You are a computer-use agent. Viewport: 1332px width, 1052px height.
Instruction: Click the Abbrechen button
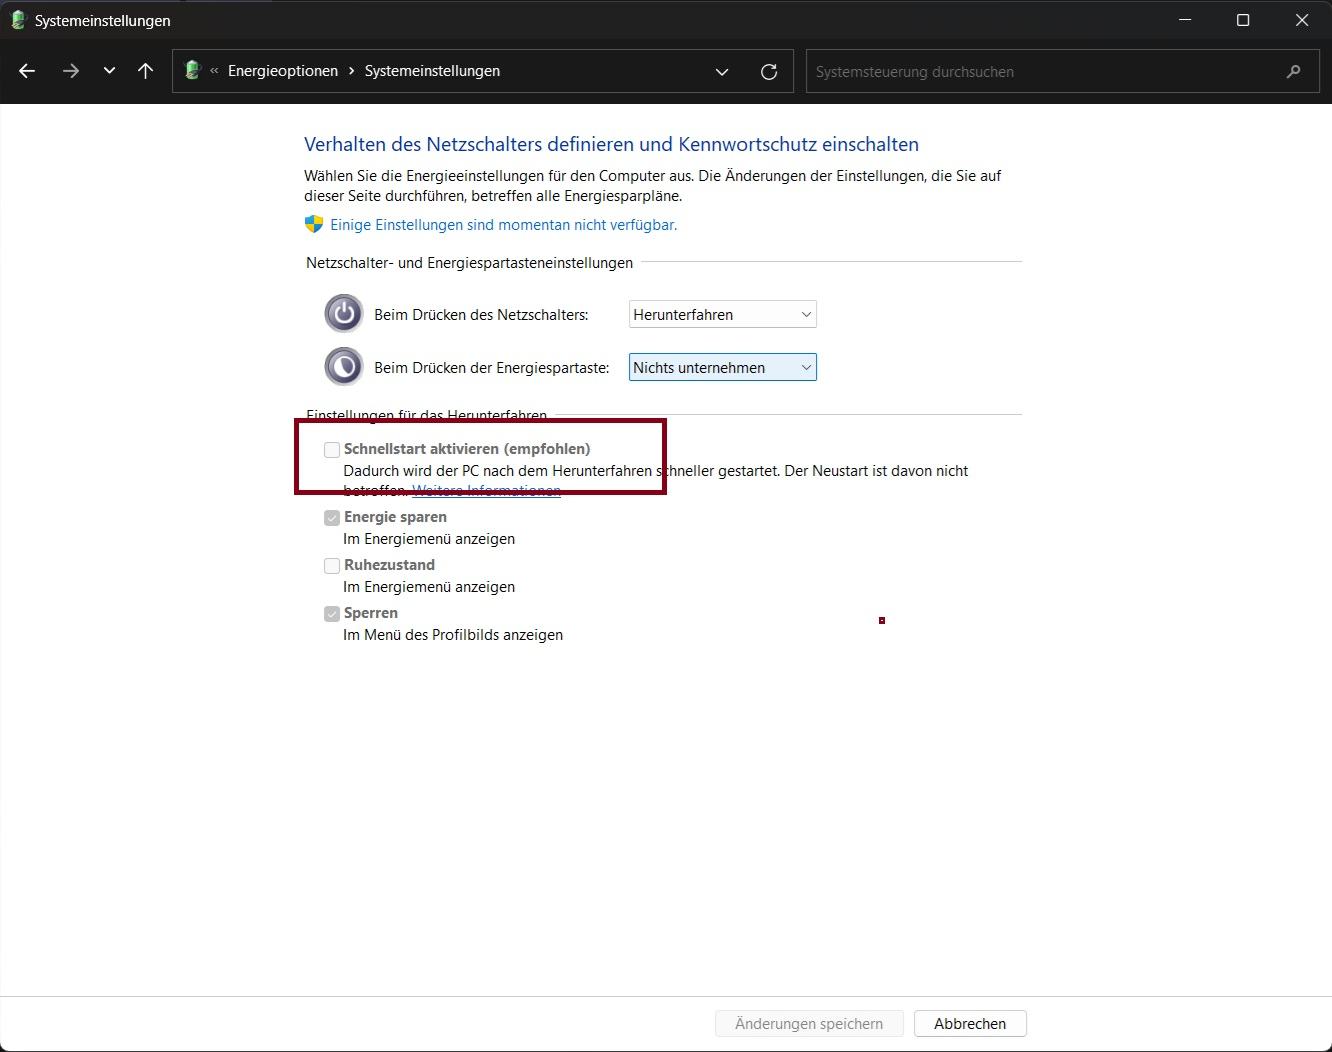970,1023
